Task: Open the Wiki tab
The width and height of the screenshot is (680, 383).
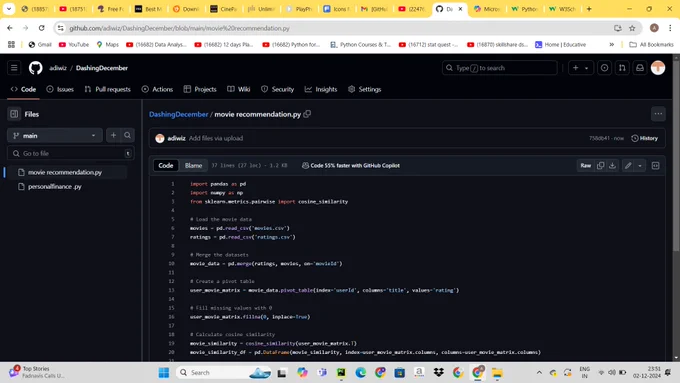Action: coord(239,89)
